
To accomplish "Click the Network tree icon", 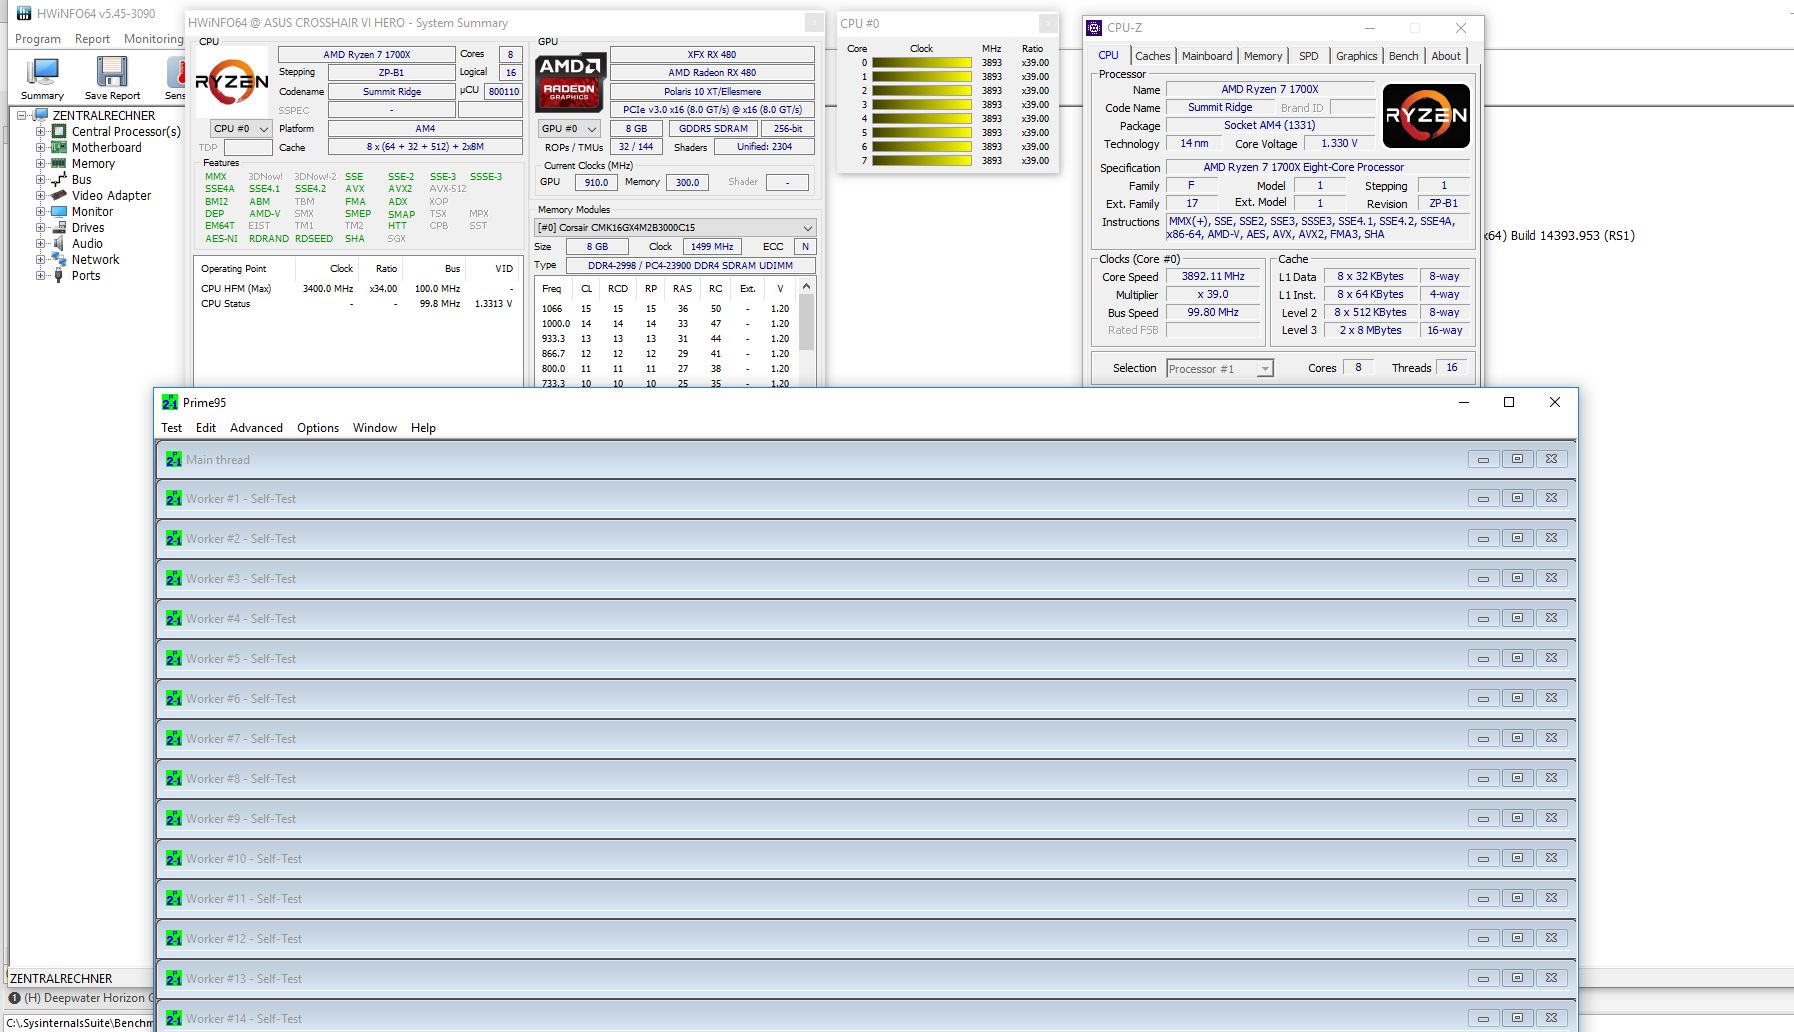I will (59, 259).
